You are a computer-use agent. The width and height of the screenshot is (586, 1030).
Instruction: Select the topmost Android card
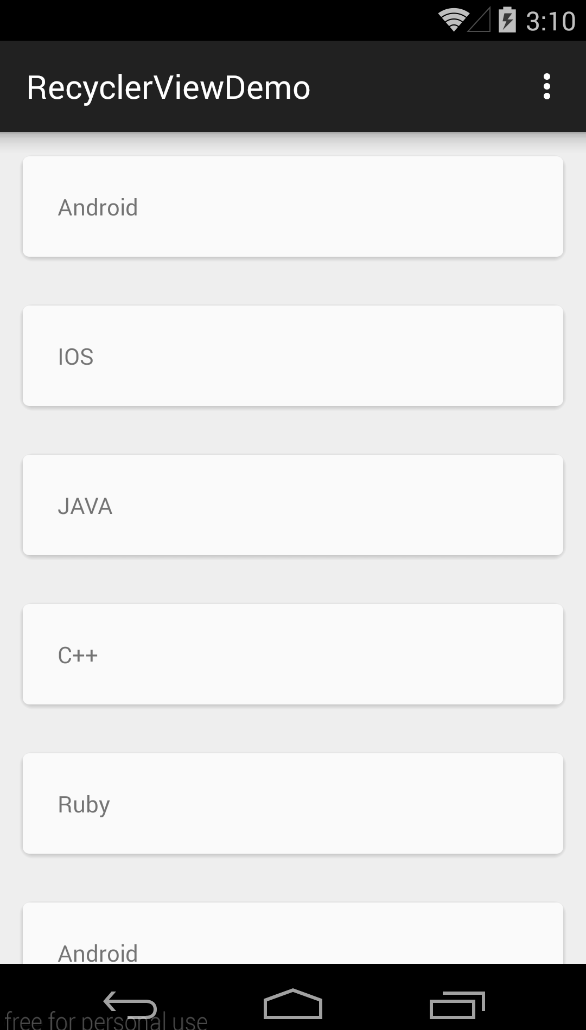click(x=293, y=206)
